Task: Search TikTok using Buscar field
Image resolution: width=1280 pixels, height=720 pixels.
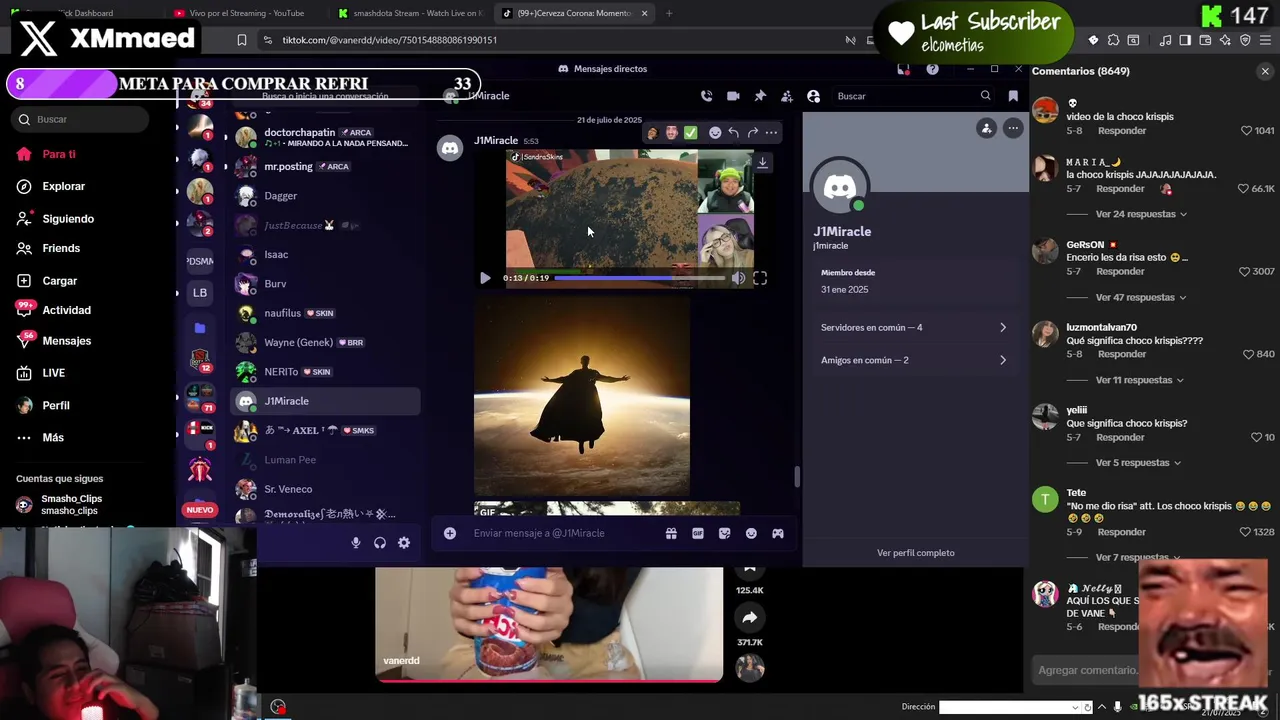Action: [x=80, y=119]
